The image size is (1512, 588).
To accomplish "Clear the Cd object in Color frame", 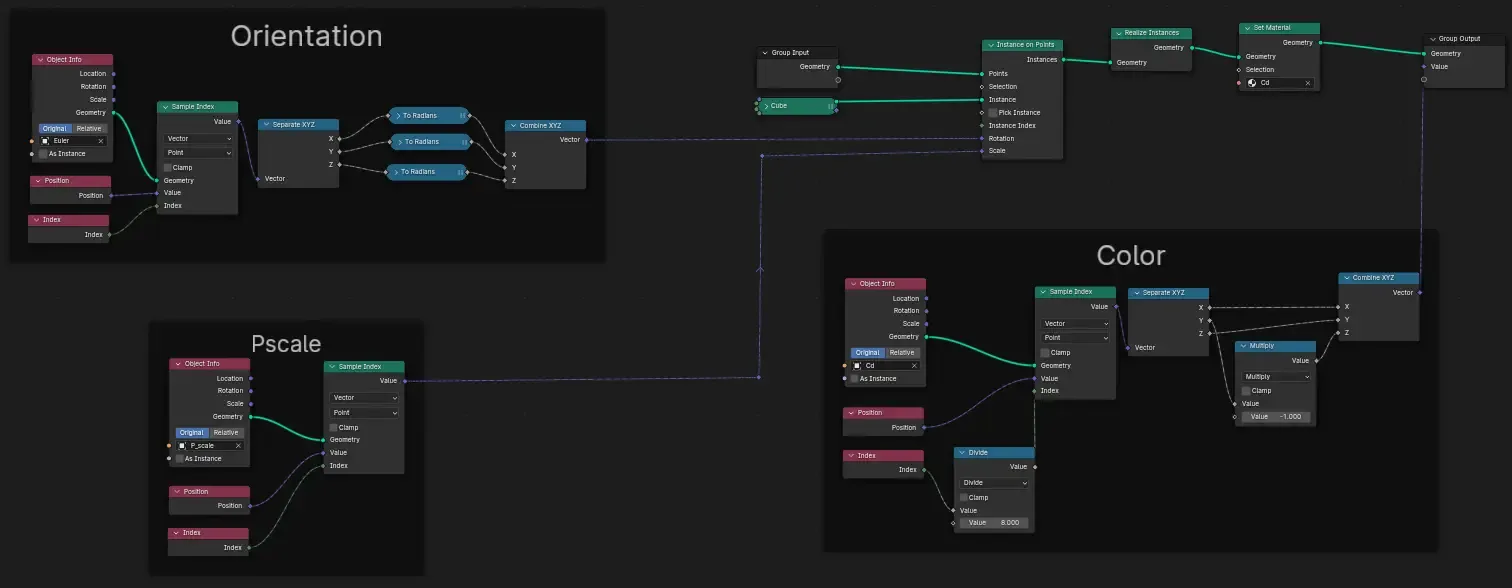I will [x=914, y=366].
